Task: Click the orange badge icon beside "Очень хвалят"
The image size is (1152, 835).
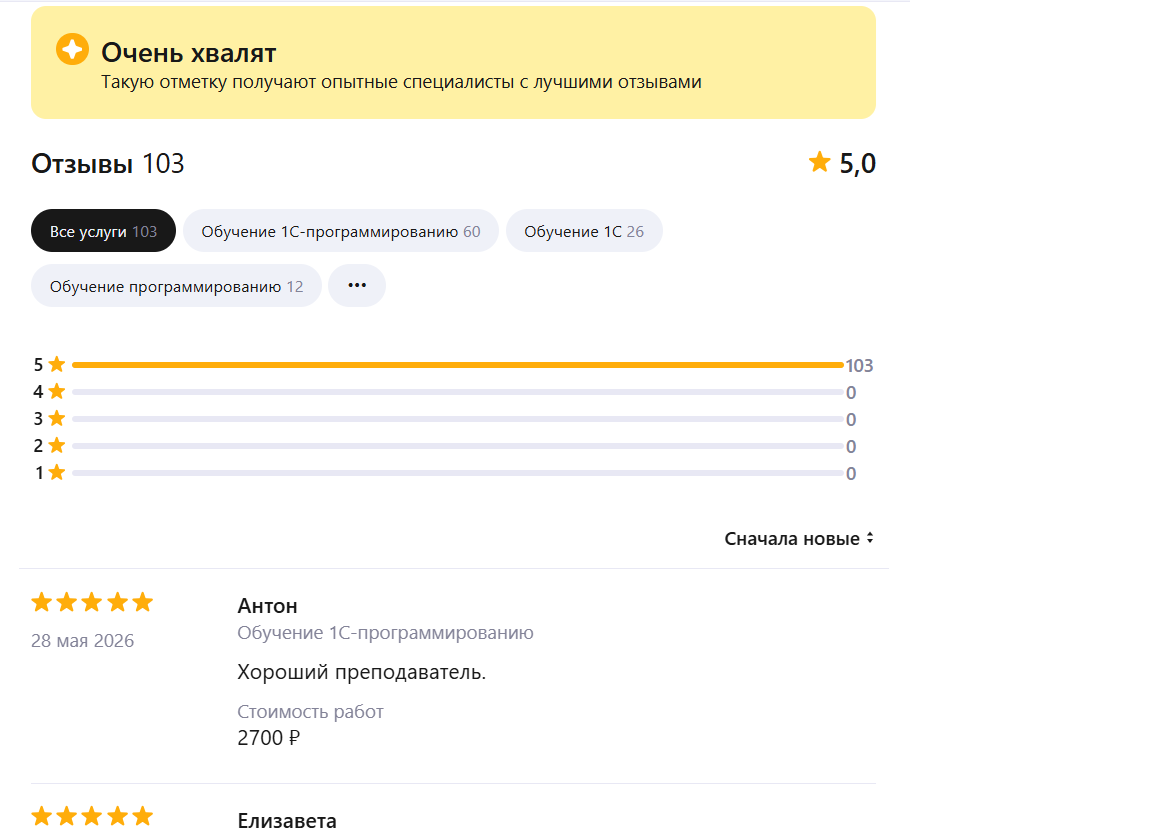Action: point(72,49)
